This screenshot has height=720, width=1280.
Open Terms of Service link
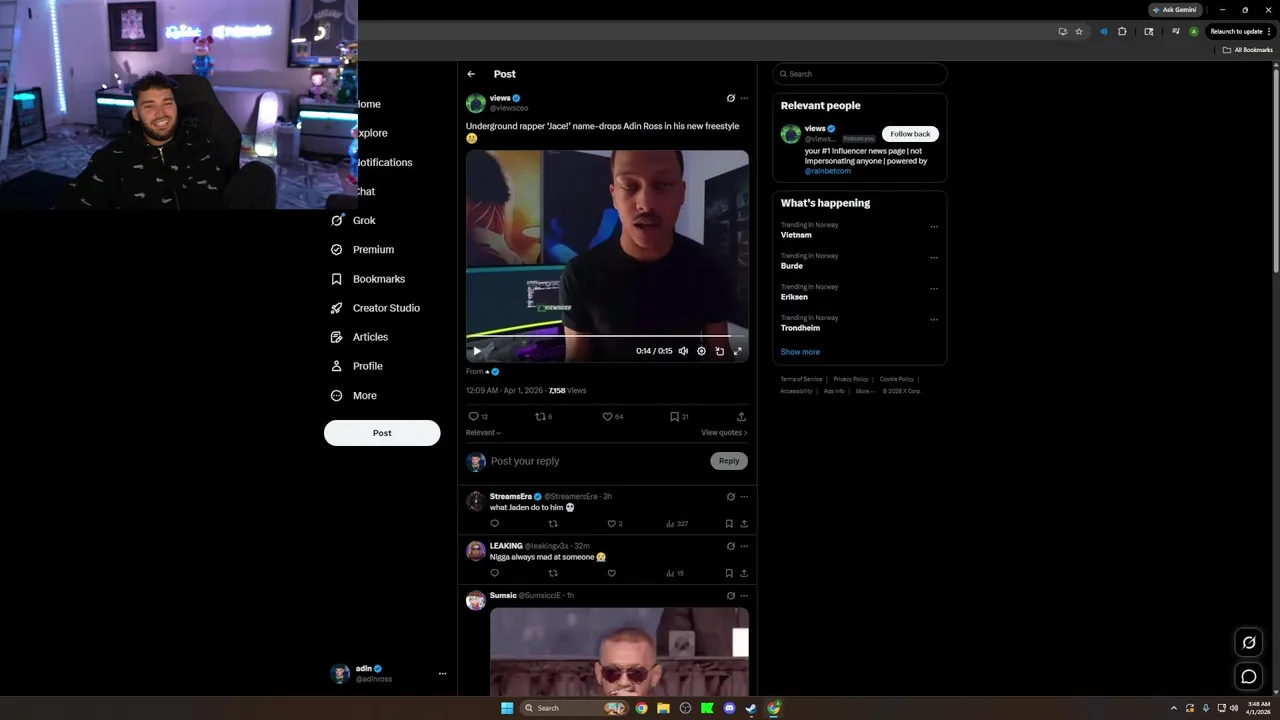coord(801,379)
